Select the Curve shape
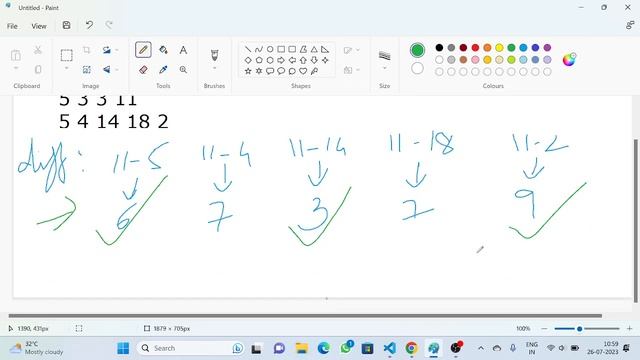 coord(259,49)
